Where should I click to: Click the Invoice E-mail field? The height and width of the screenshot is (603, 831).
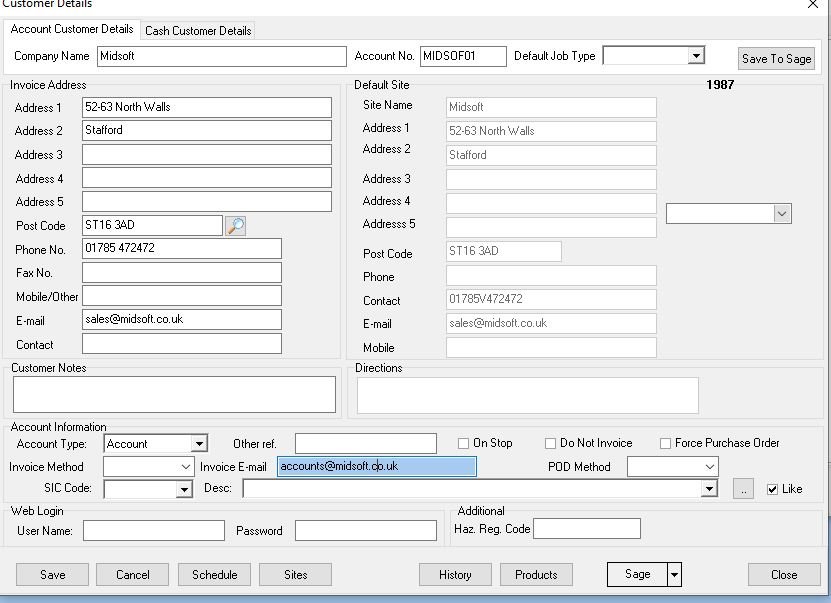(x=377, y=466)
